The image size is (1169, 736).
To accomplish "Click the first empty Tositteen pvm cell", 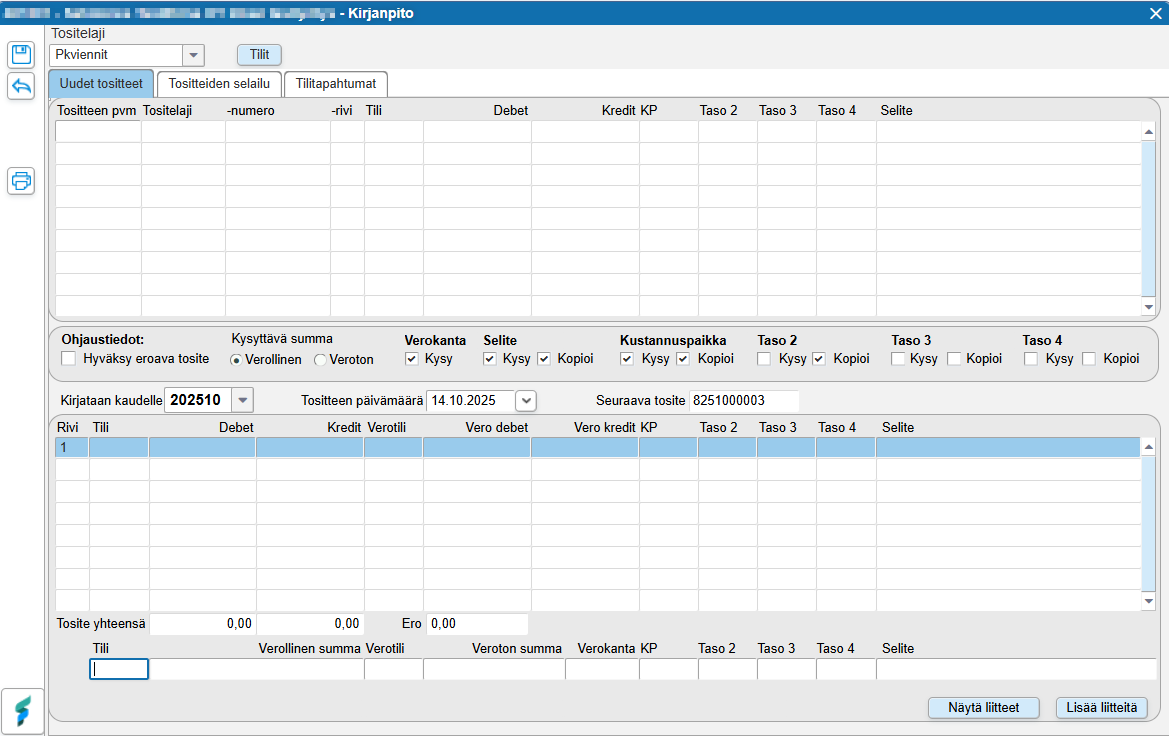I will click(x=98, y=132).
